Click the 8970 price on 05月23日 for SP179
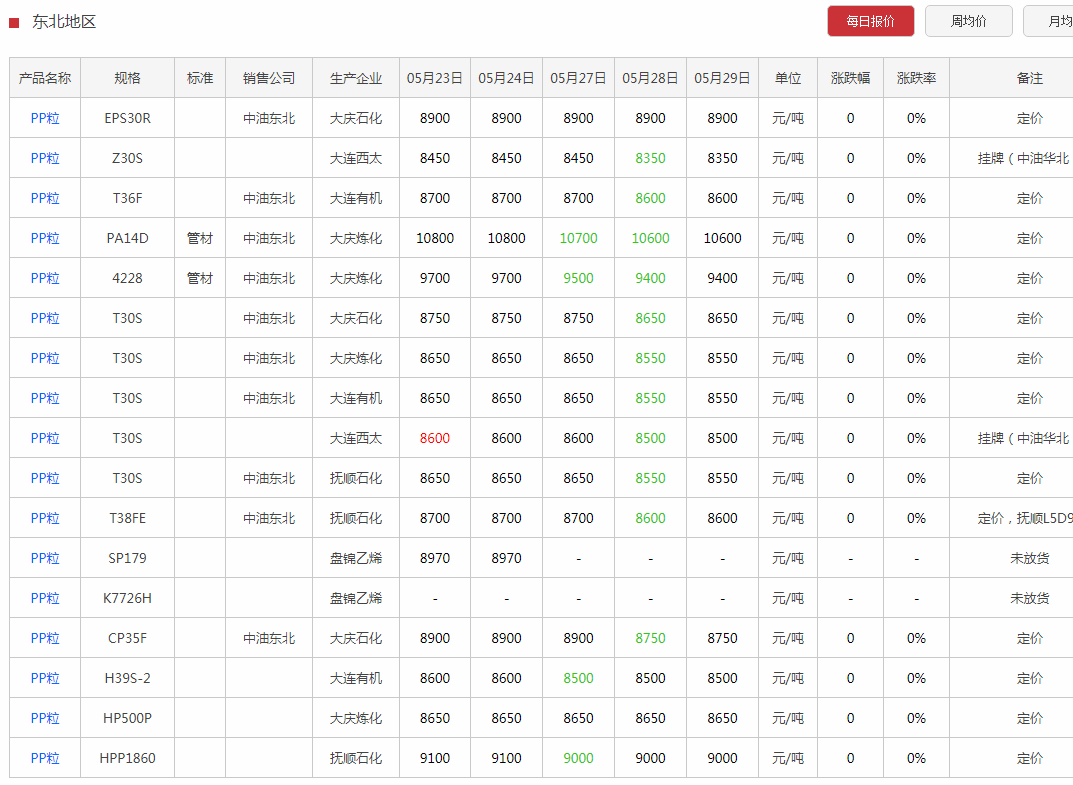 pos(435,558)
